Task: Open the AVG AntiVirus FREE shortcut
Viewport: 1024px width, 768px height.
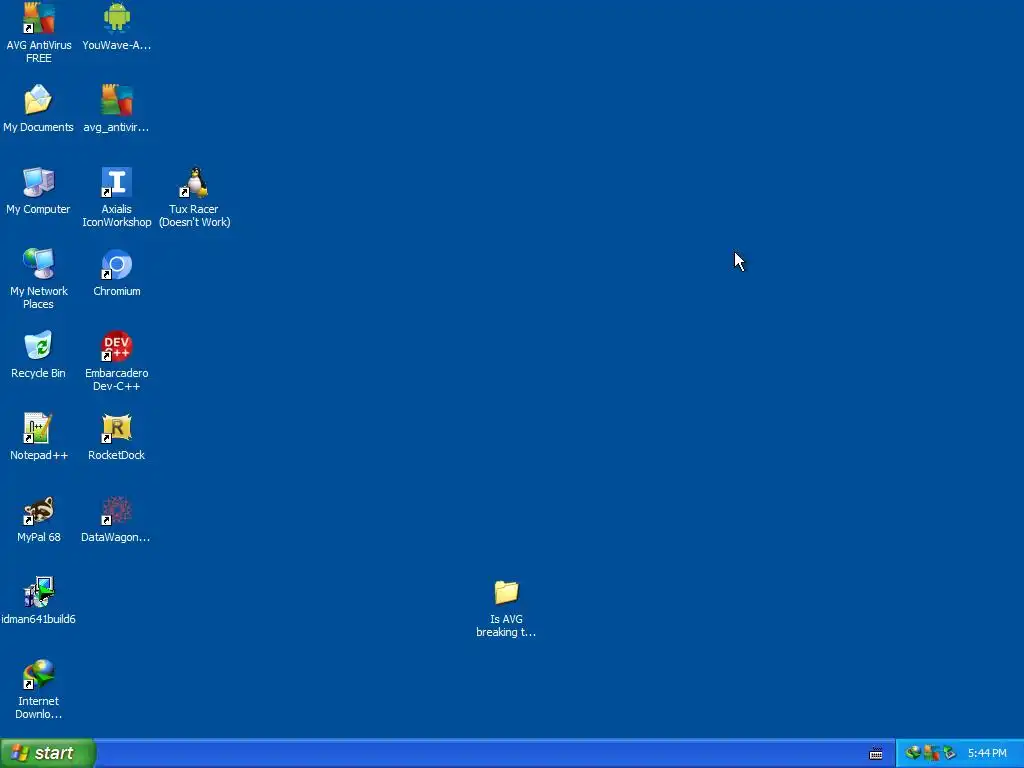Action: pyautogui.click(x=39, y=20)
